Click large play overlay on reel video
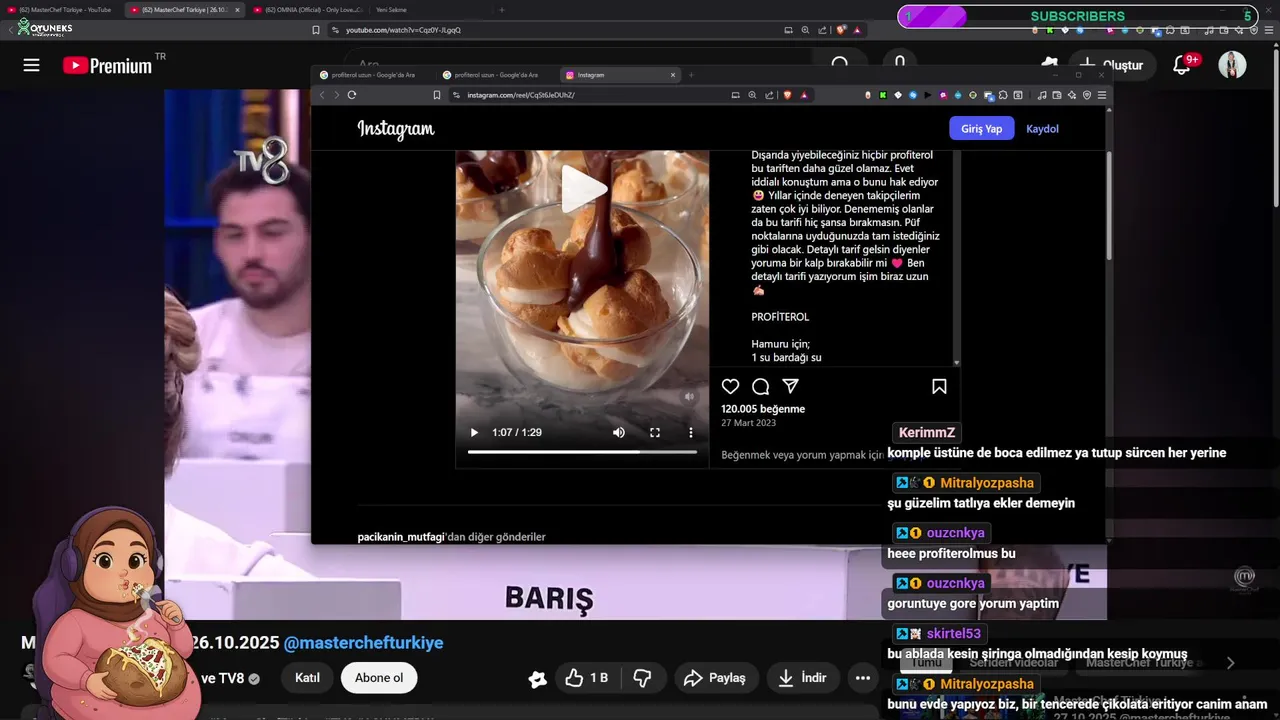The image size is (1280, 720). click(583, 188)
